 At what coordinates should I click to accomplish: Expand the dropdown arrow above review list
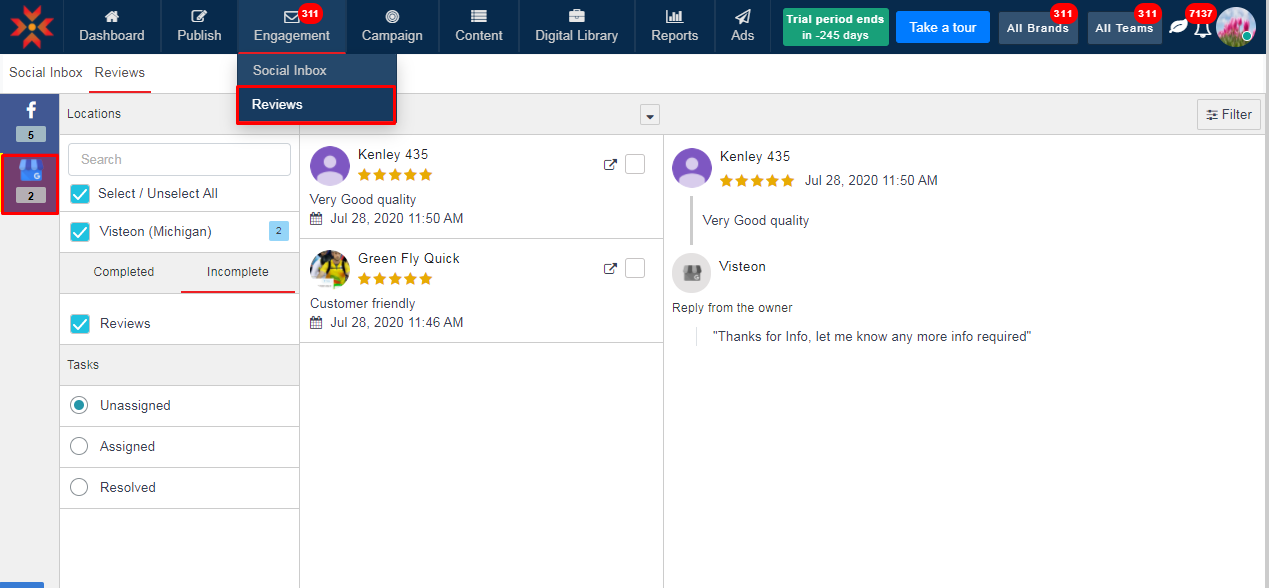(x=650, y=115)
